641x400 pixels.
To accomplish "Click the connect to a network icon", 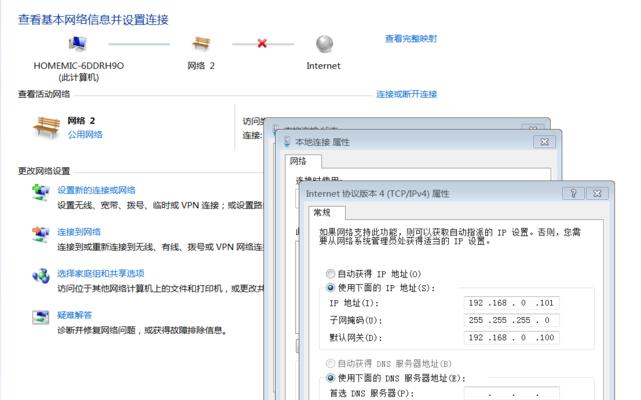I will point(40,234).
